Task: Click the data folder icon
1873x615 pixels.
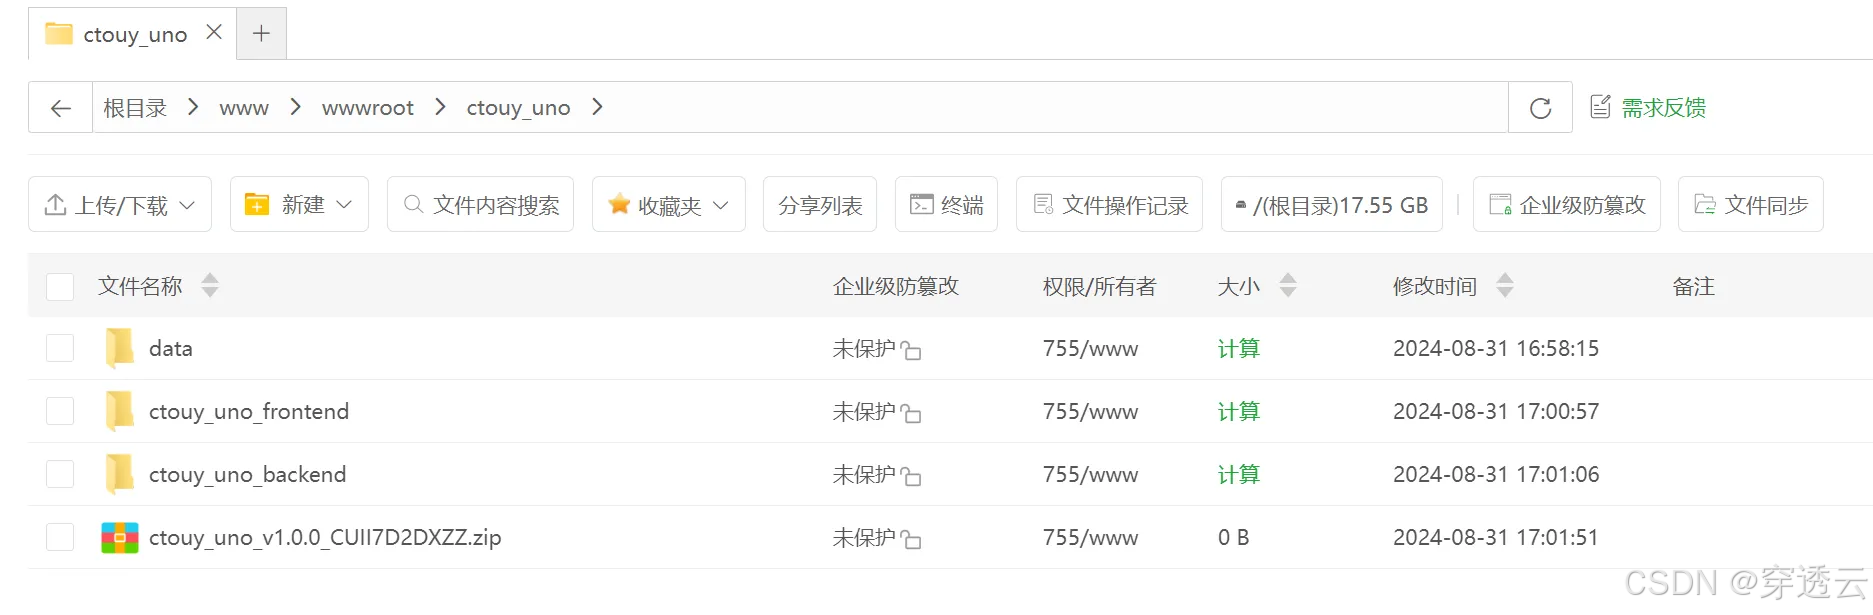Action: tap(120, 348)
